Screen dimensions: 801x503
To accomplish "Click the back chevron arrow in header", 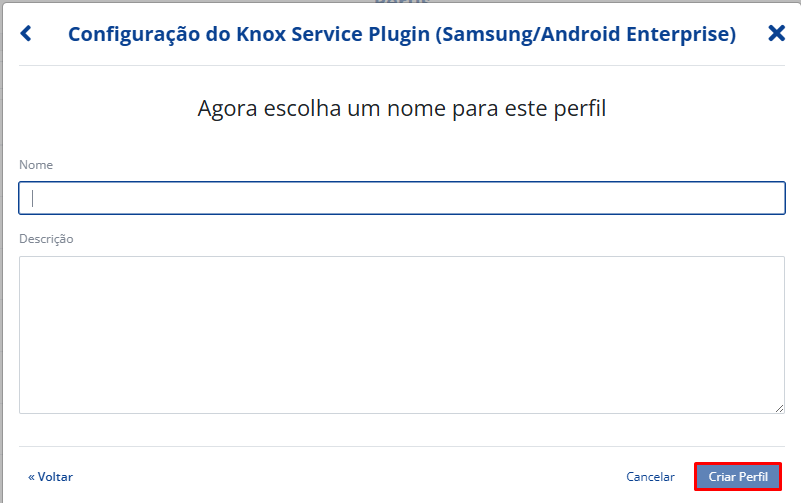I will point(26,34).
